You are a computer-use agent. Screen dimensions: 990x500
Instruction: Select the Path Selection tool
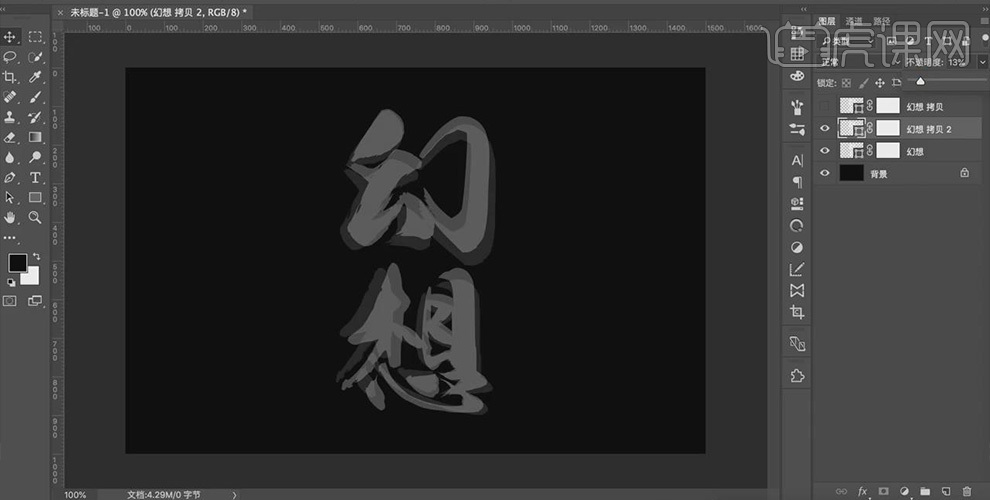pyautogui.click(x=9, y=198)
